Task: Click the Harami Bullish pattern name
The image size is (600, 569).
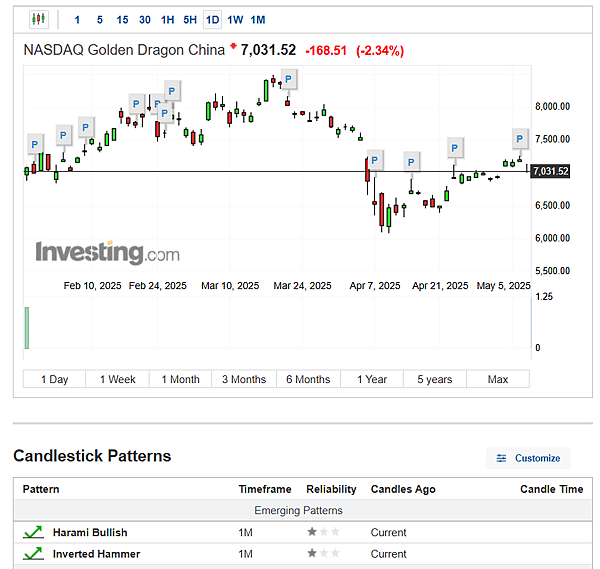Action: (90, 532)
